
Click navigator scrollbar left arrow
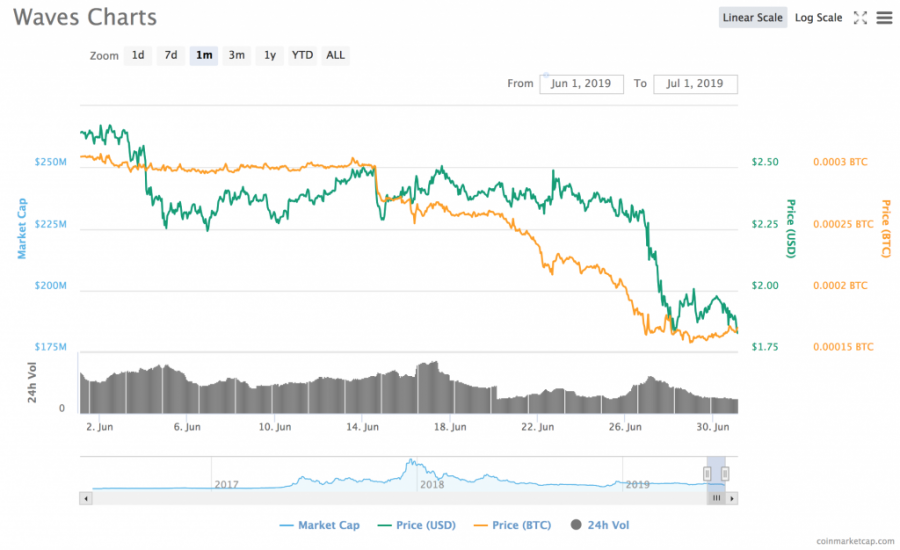pos(86,498)
